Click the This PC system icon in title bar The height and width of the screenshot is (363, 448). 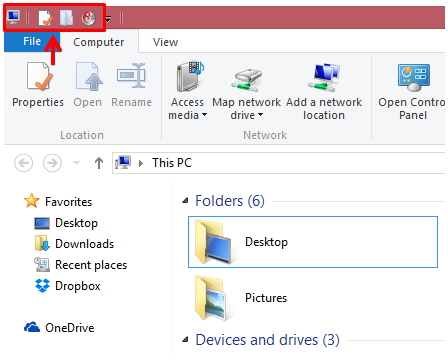click(13, 17)
